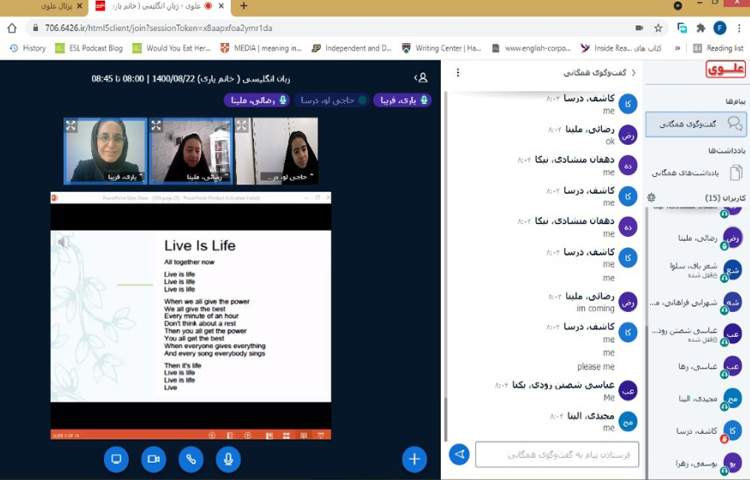Fullscreen the teacher's leftmost webcam video

(71, 126)
